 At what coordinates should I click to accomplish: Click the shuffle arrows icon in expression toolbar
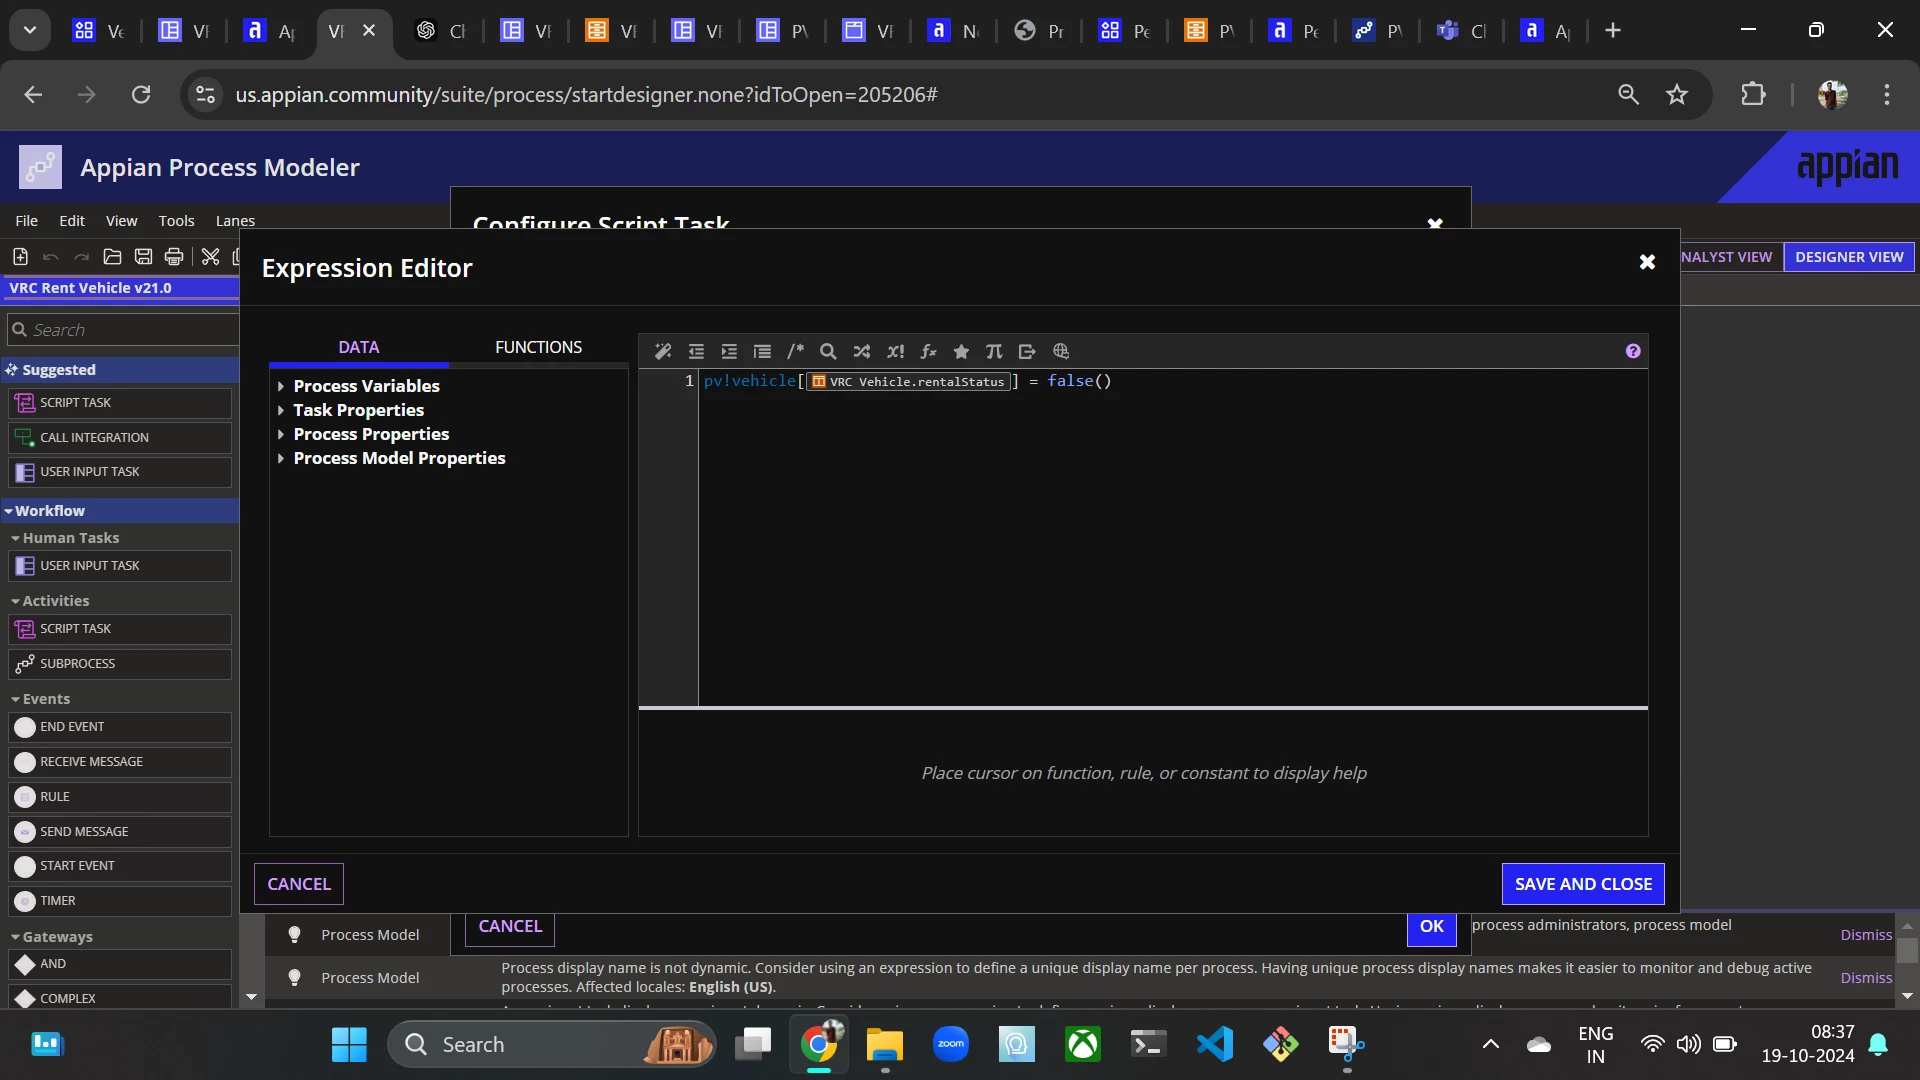(862, 351)
